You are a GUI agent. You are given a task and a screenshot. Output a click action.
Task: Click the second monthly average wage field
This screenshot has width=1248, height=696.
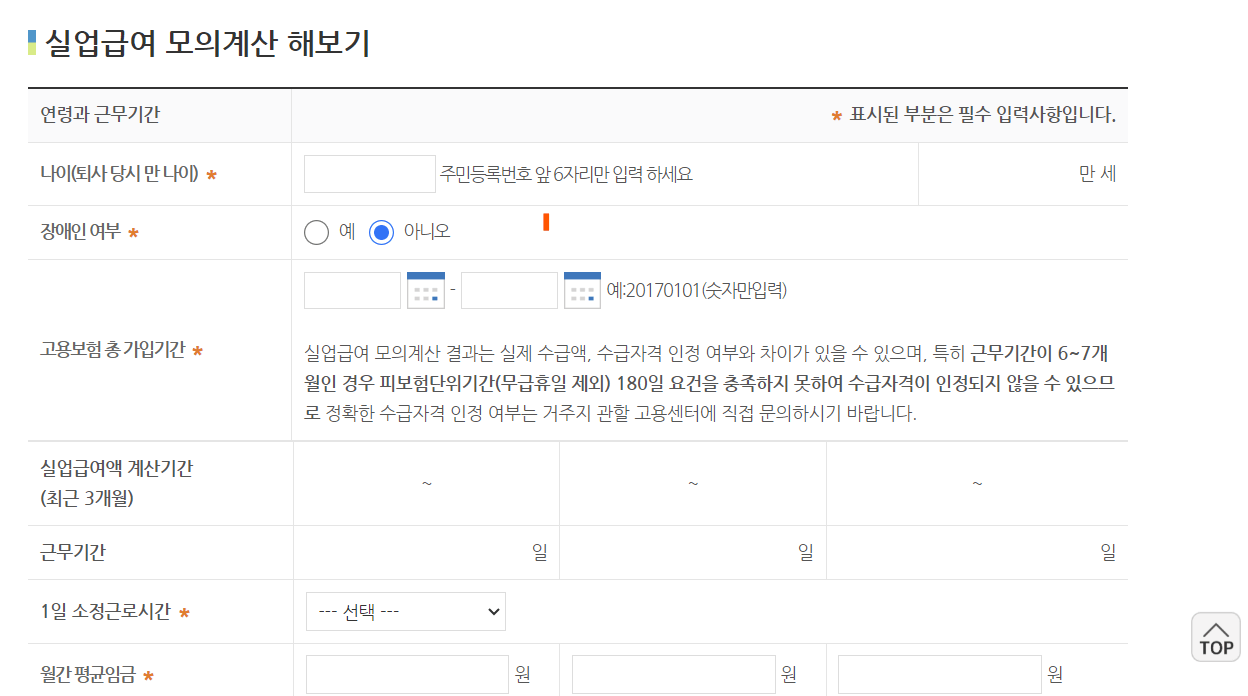pyautogui.click(x=672, y=673)
